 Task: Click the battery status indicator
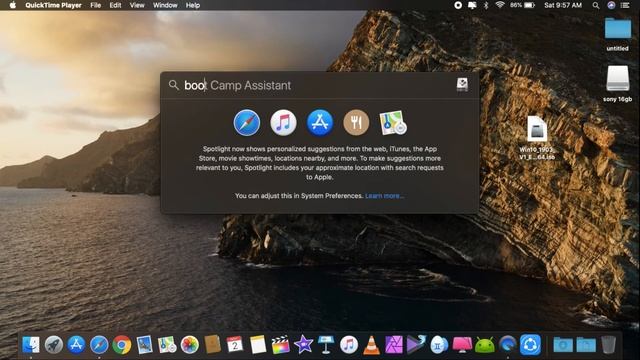pos(522,5)
